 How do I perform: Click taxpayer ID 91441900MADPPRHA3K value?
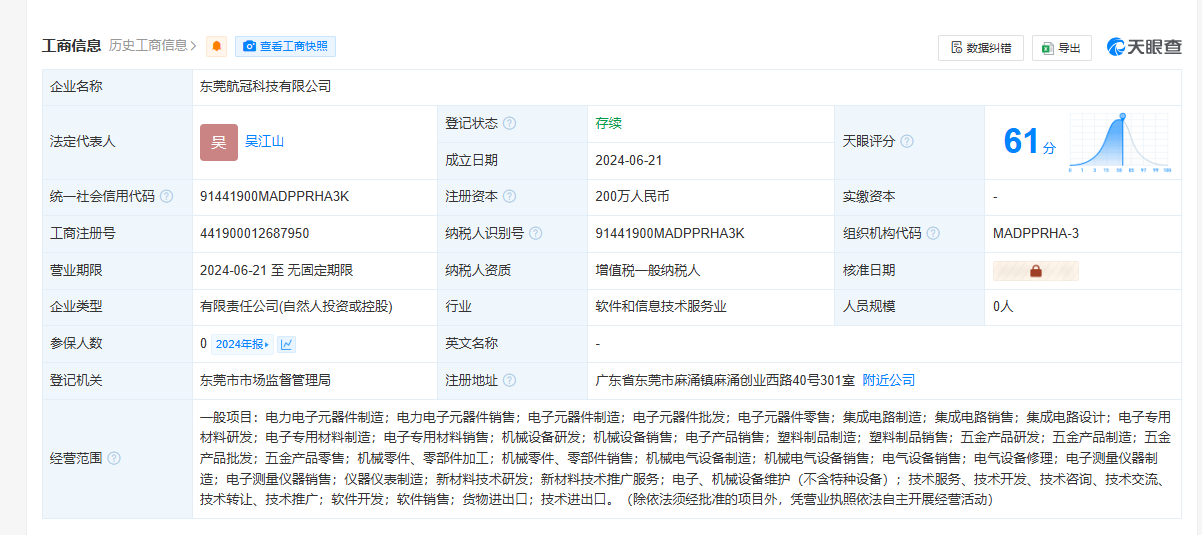point(669,234)
